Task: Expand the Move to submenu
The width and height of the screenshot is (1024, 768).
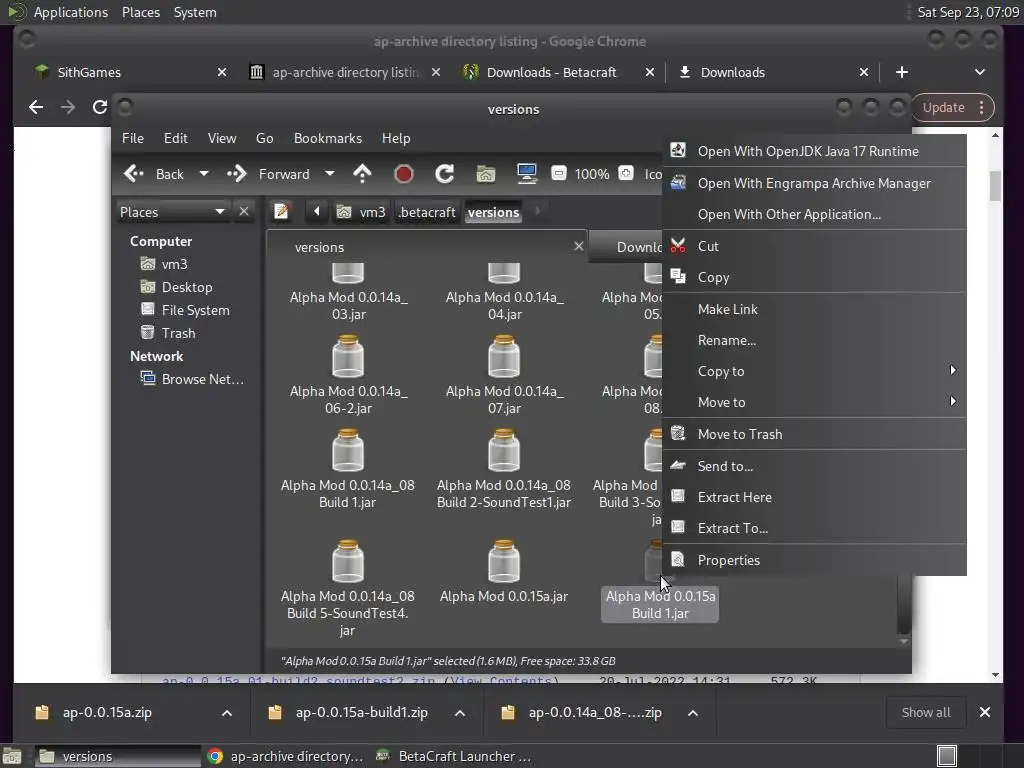Action: (814, 402)
